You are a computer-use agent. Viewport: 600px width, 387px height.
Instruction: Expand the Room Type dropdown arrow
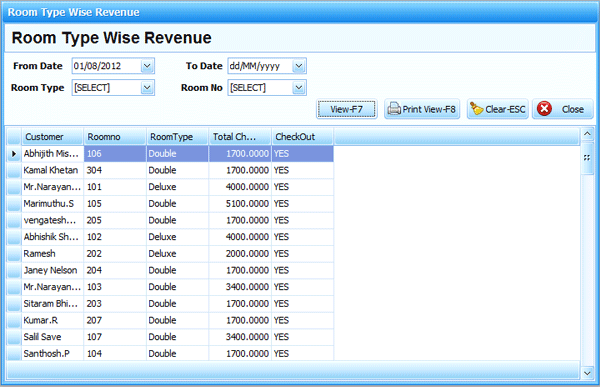(x=147, y=88)
